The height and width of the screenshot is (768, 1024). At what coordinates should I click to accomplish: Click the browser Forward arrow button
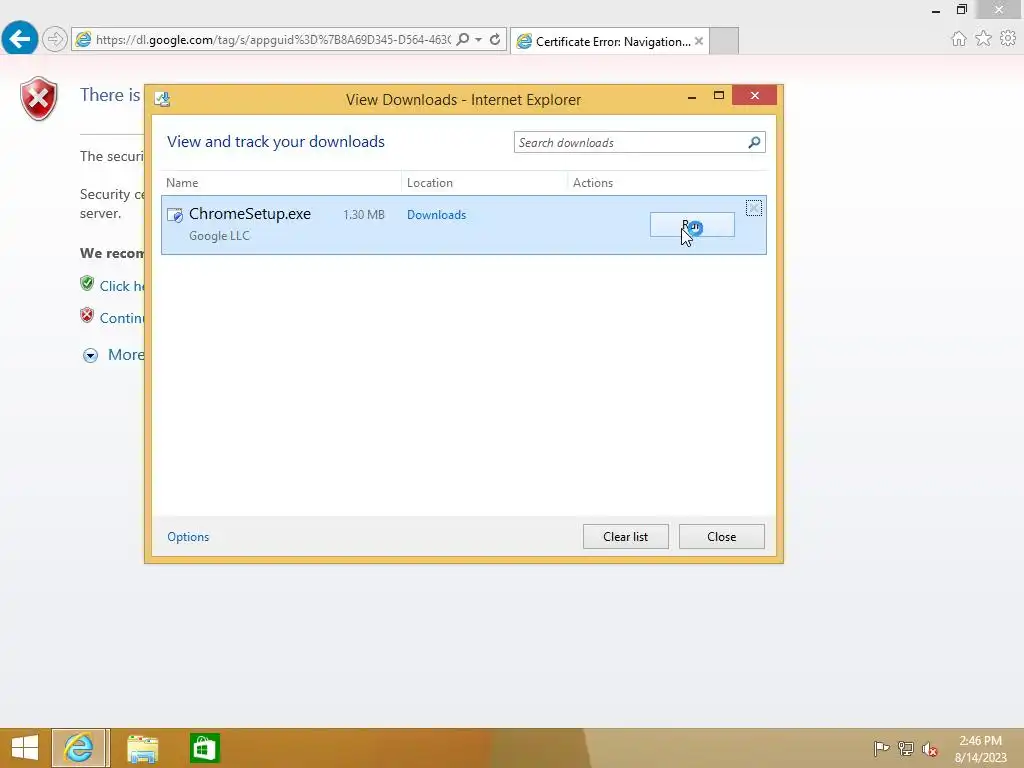point(55,39)
